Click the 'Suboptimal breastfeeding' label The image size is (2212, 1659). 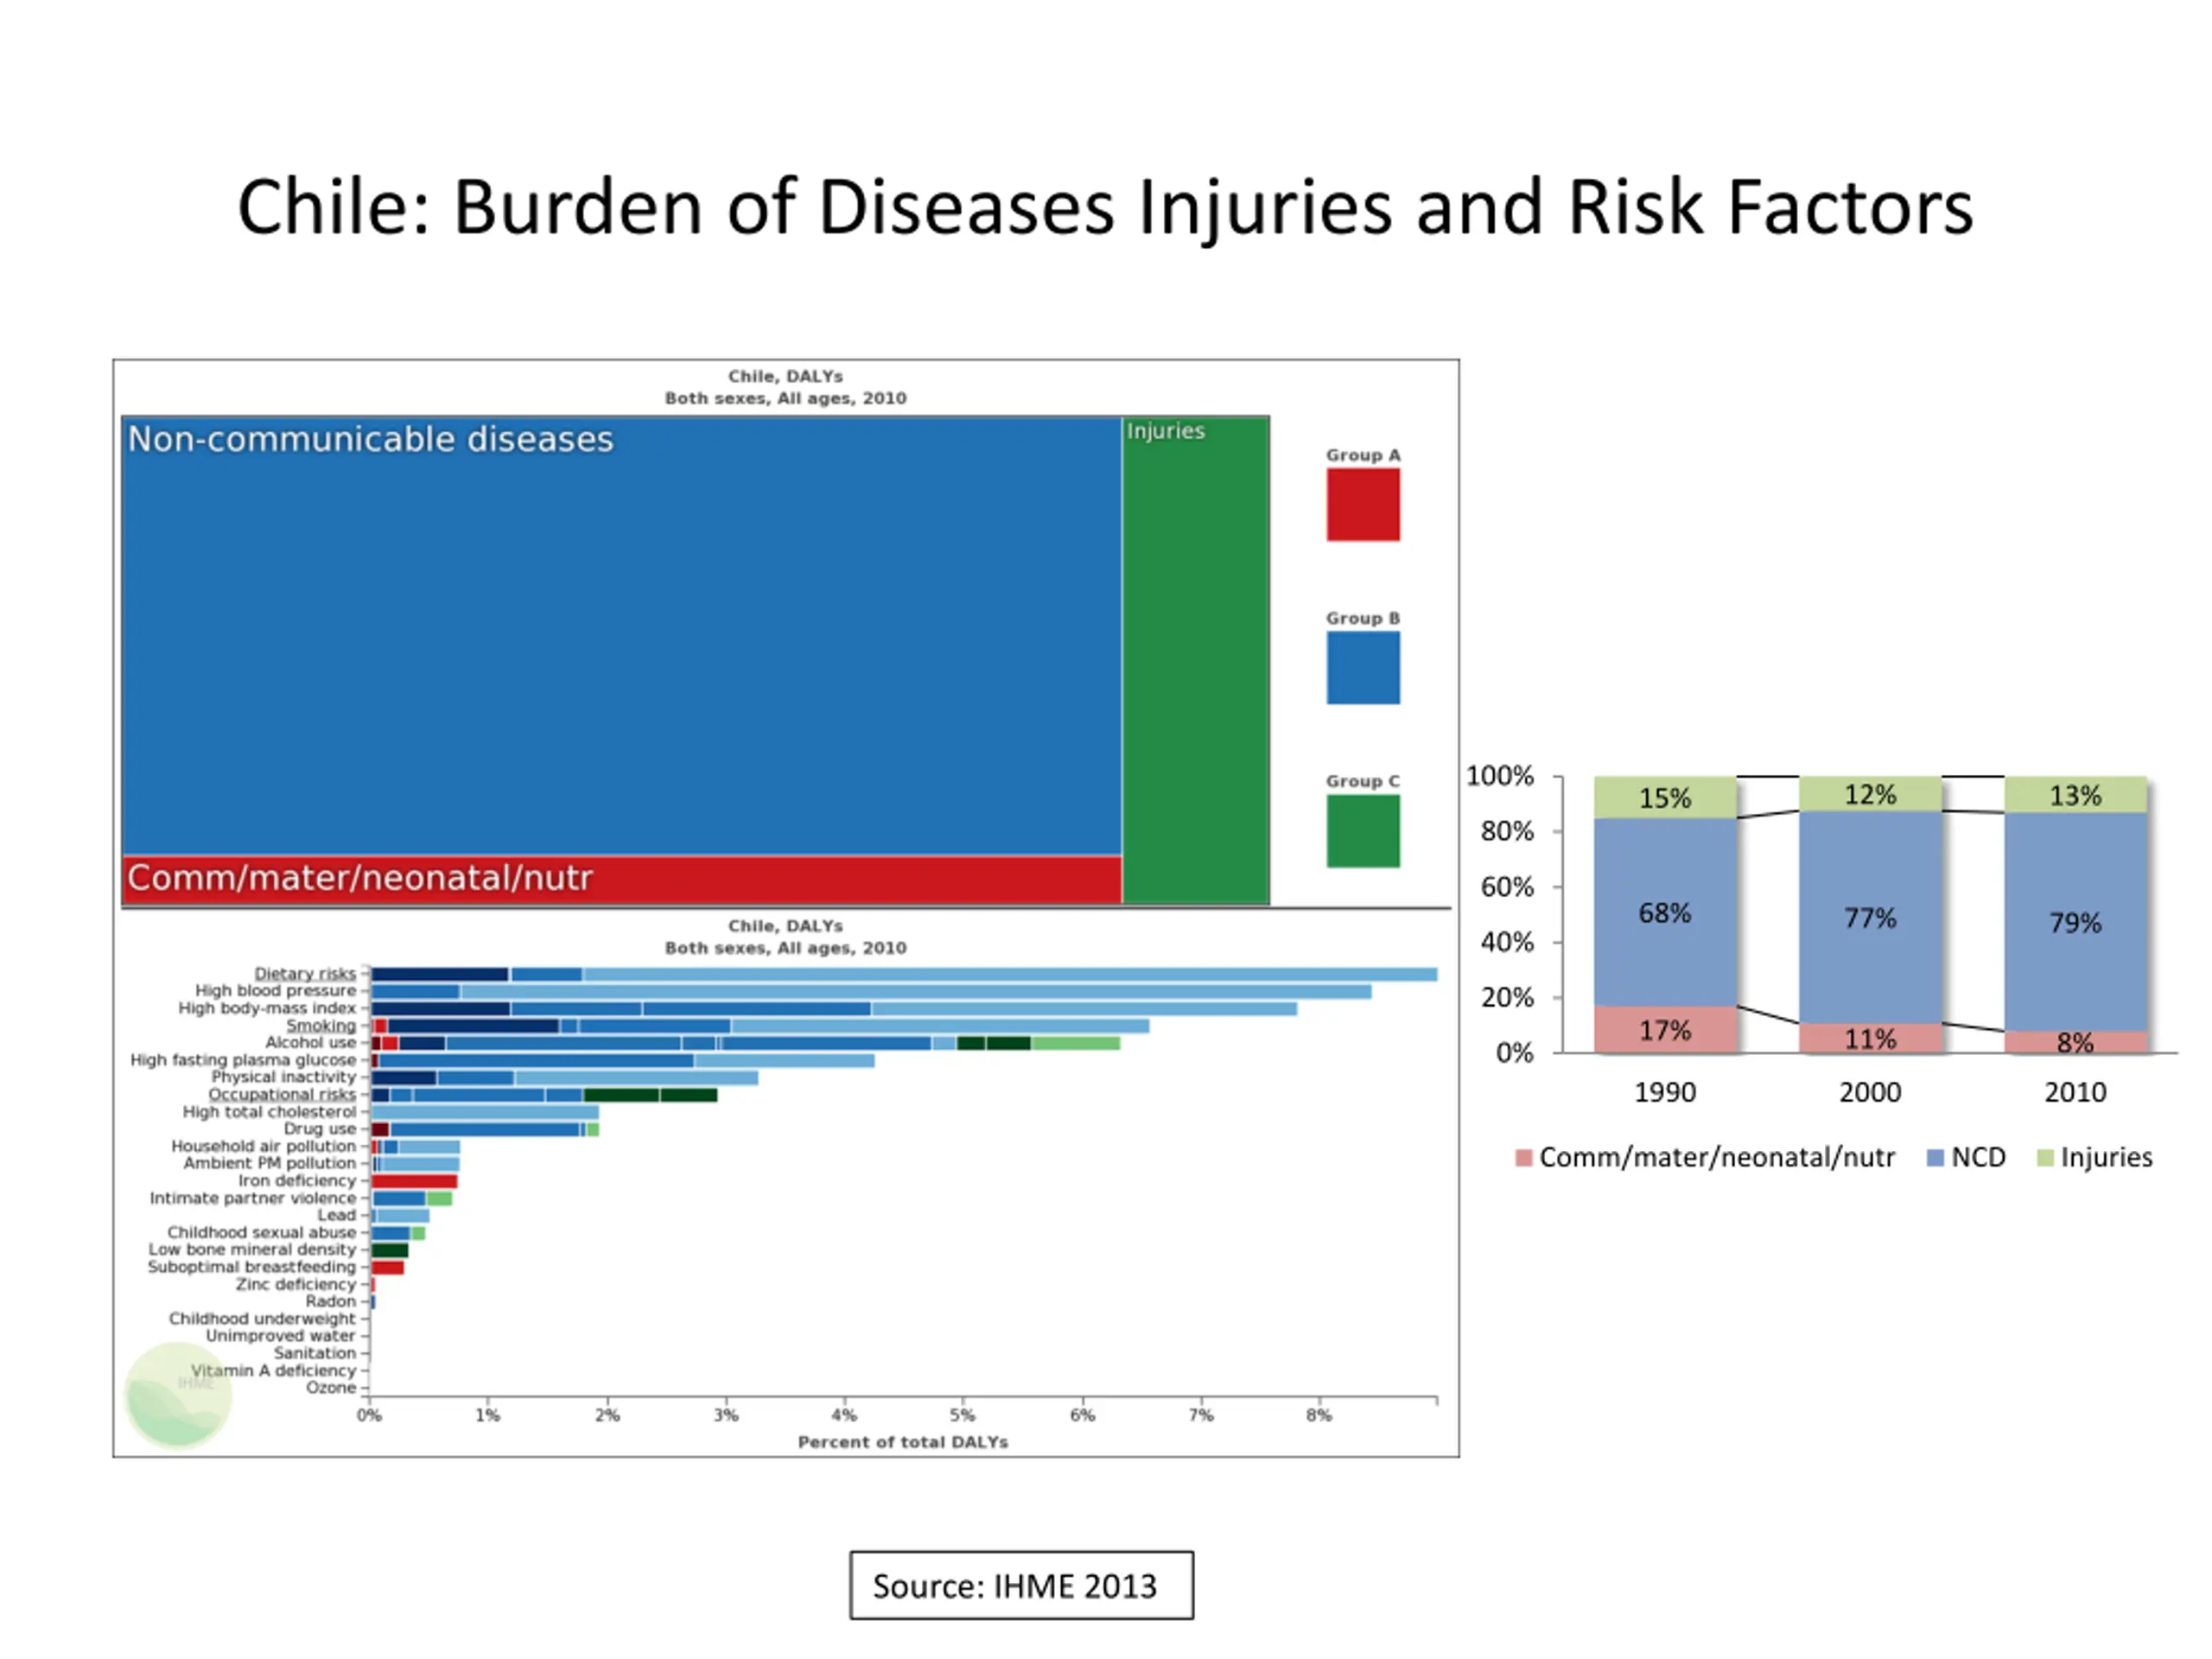[x=251, y=1267]
